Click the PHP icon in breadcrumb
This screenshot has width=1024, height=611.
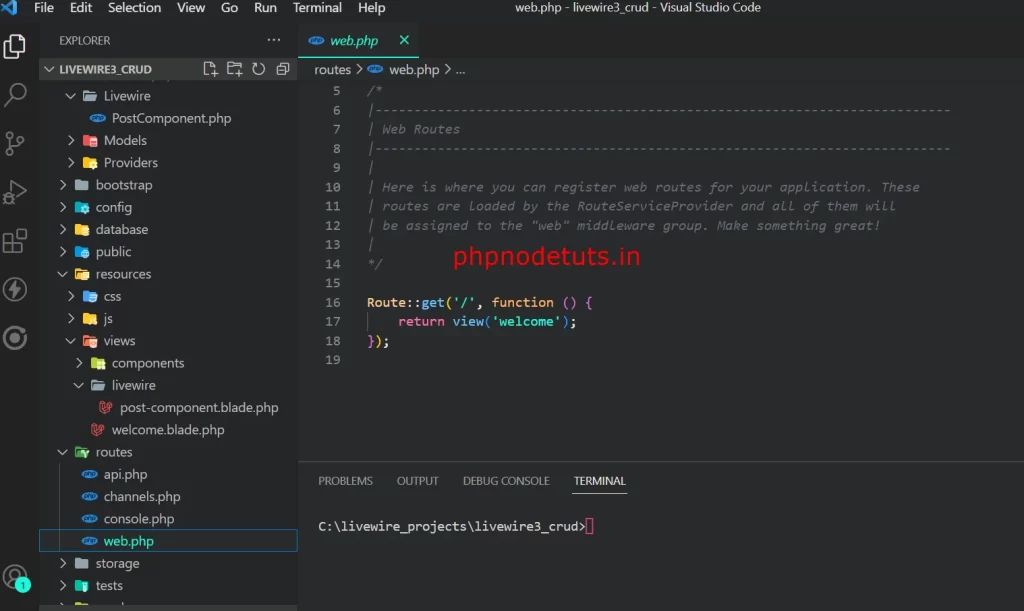pyautogui.click(x=375, y=69)
